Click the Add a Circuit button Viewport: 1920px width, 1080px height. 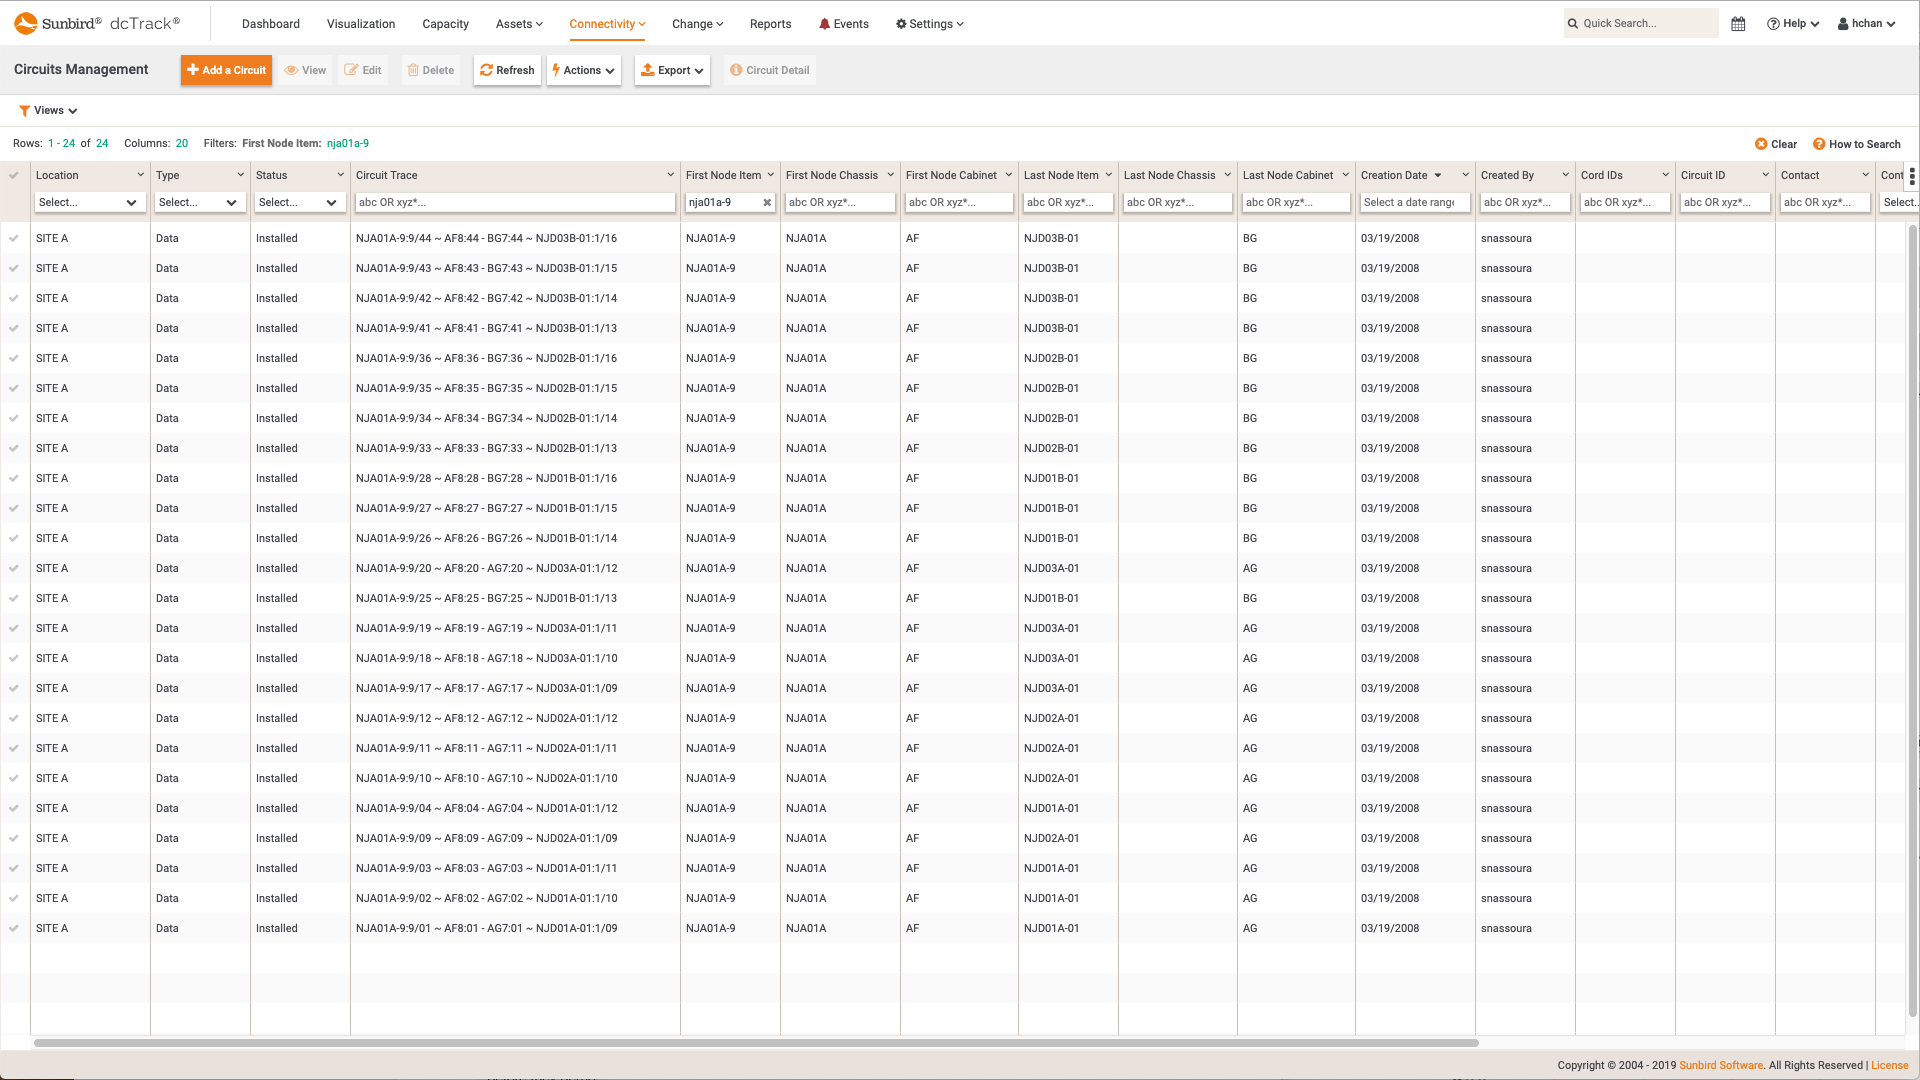[x=225, y=70]
